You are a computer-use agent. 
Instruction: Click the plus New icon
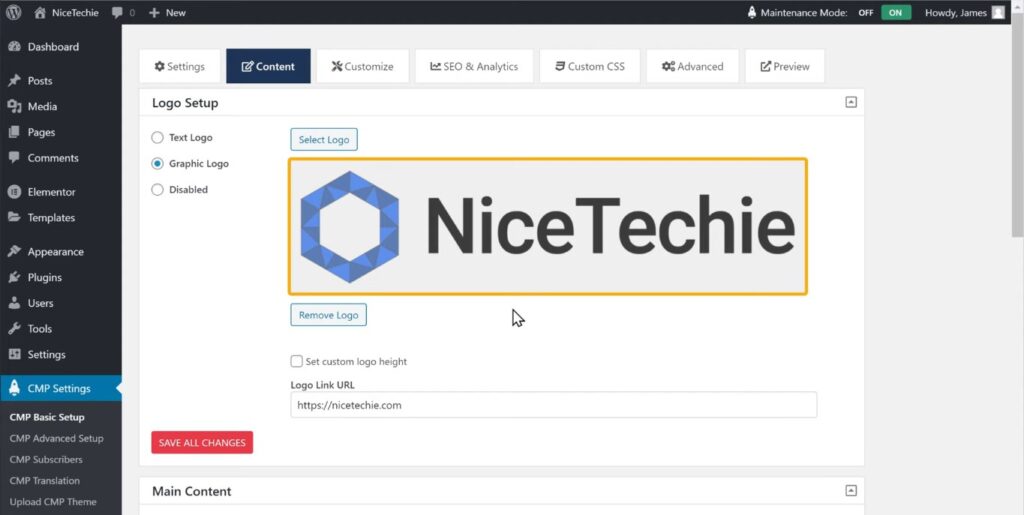154,12
